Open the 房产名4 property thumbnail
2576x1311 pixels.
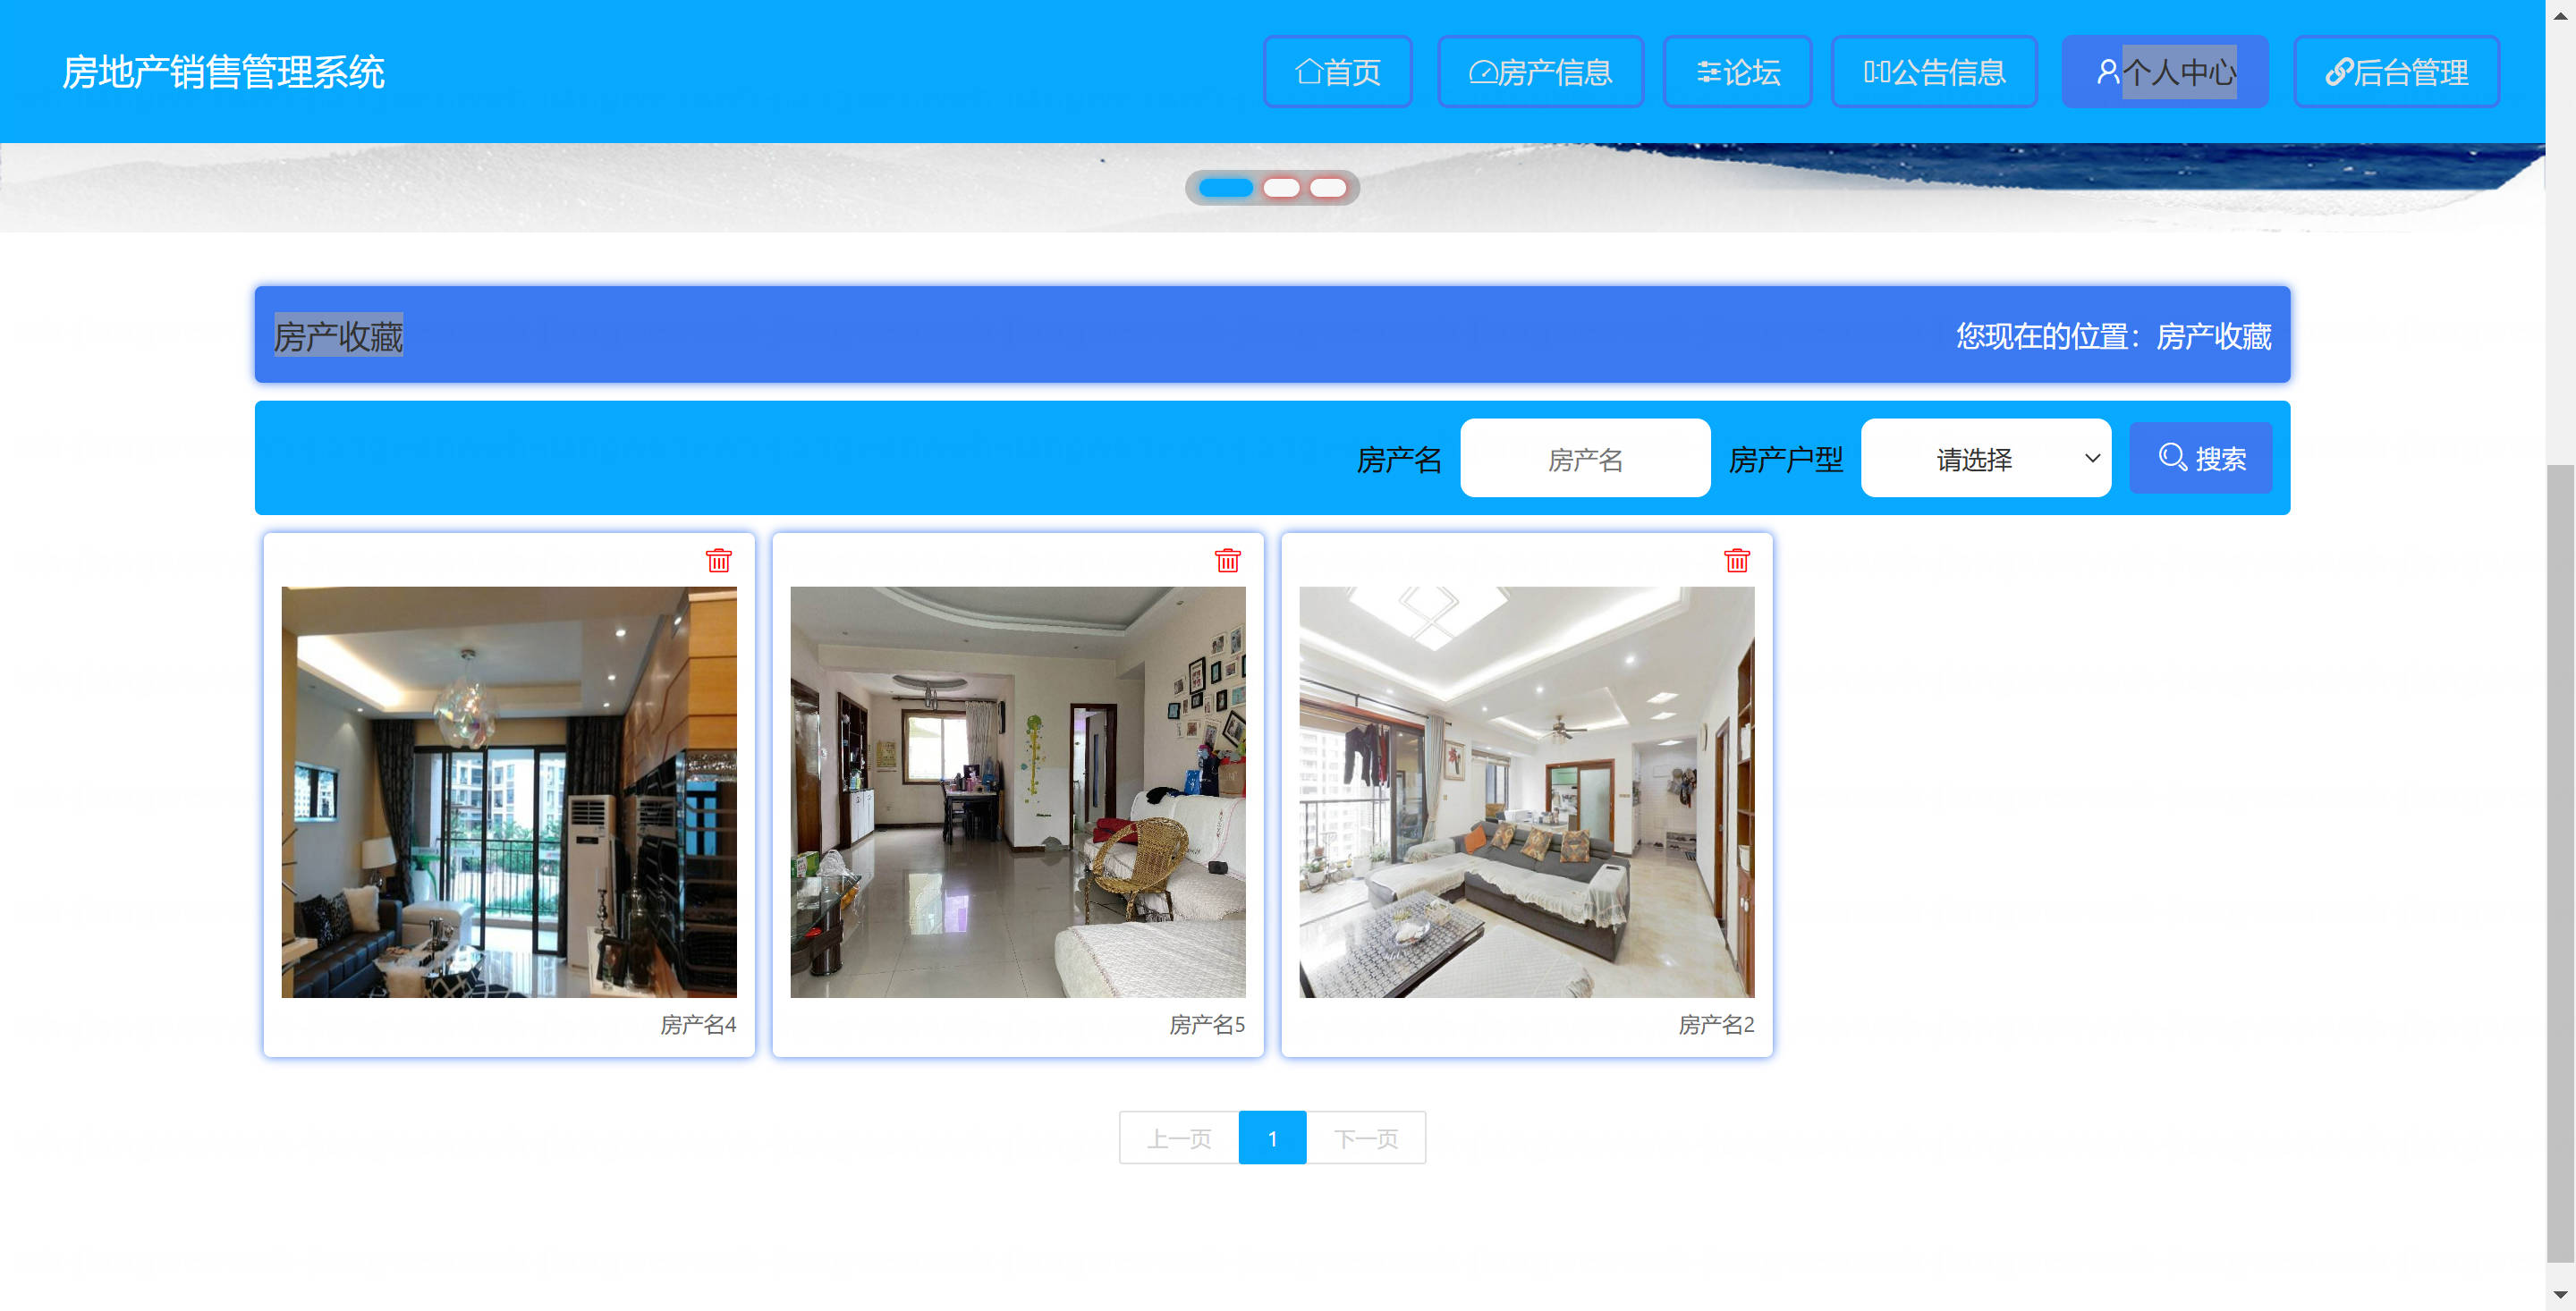pyautogui.click(x=508, y=791)
